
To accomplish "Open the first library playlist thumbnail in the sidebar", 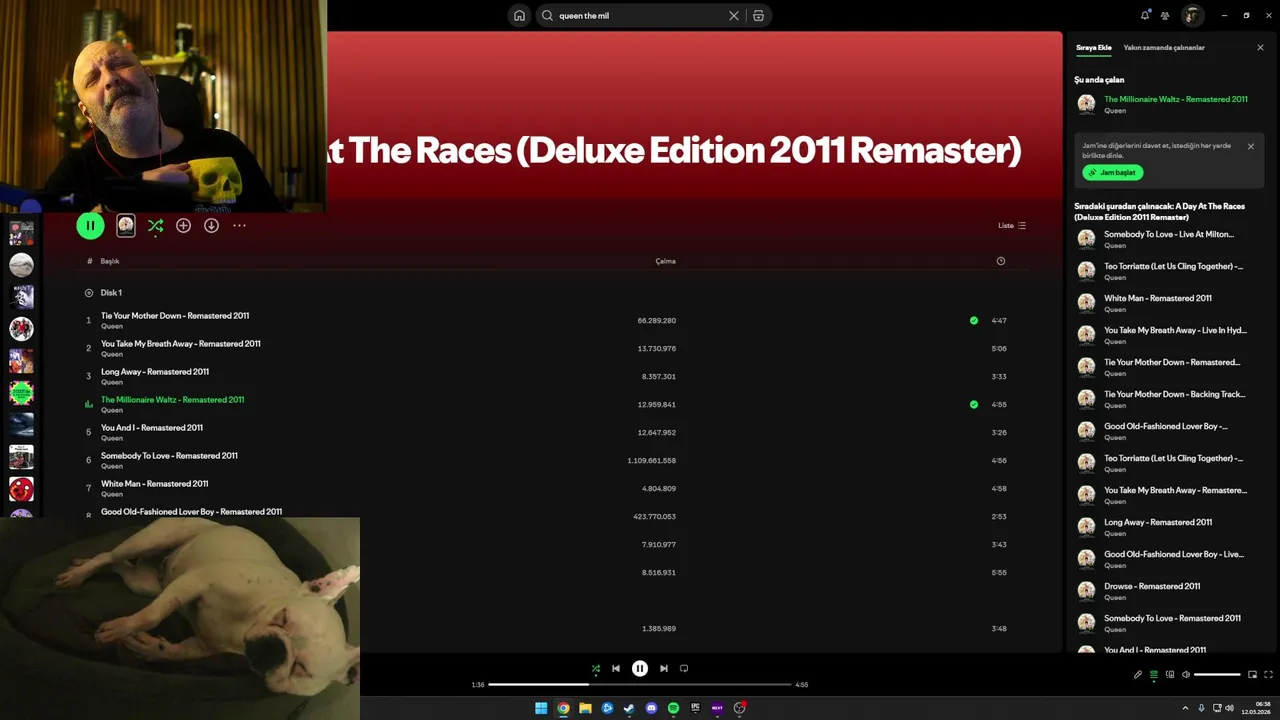I will click(21, 233).
